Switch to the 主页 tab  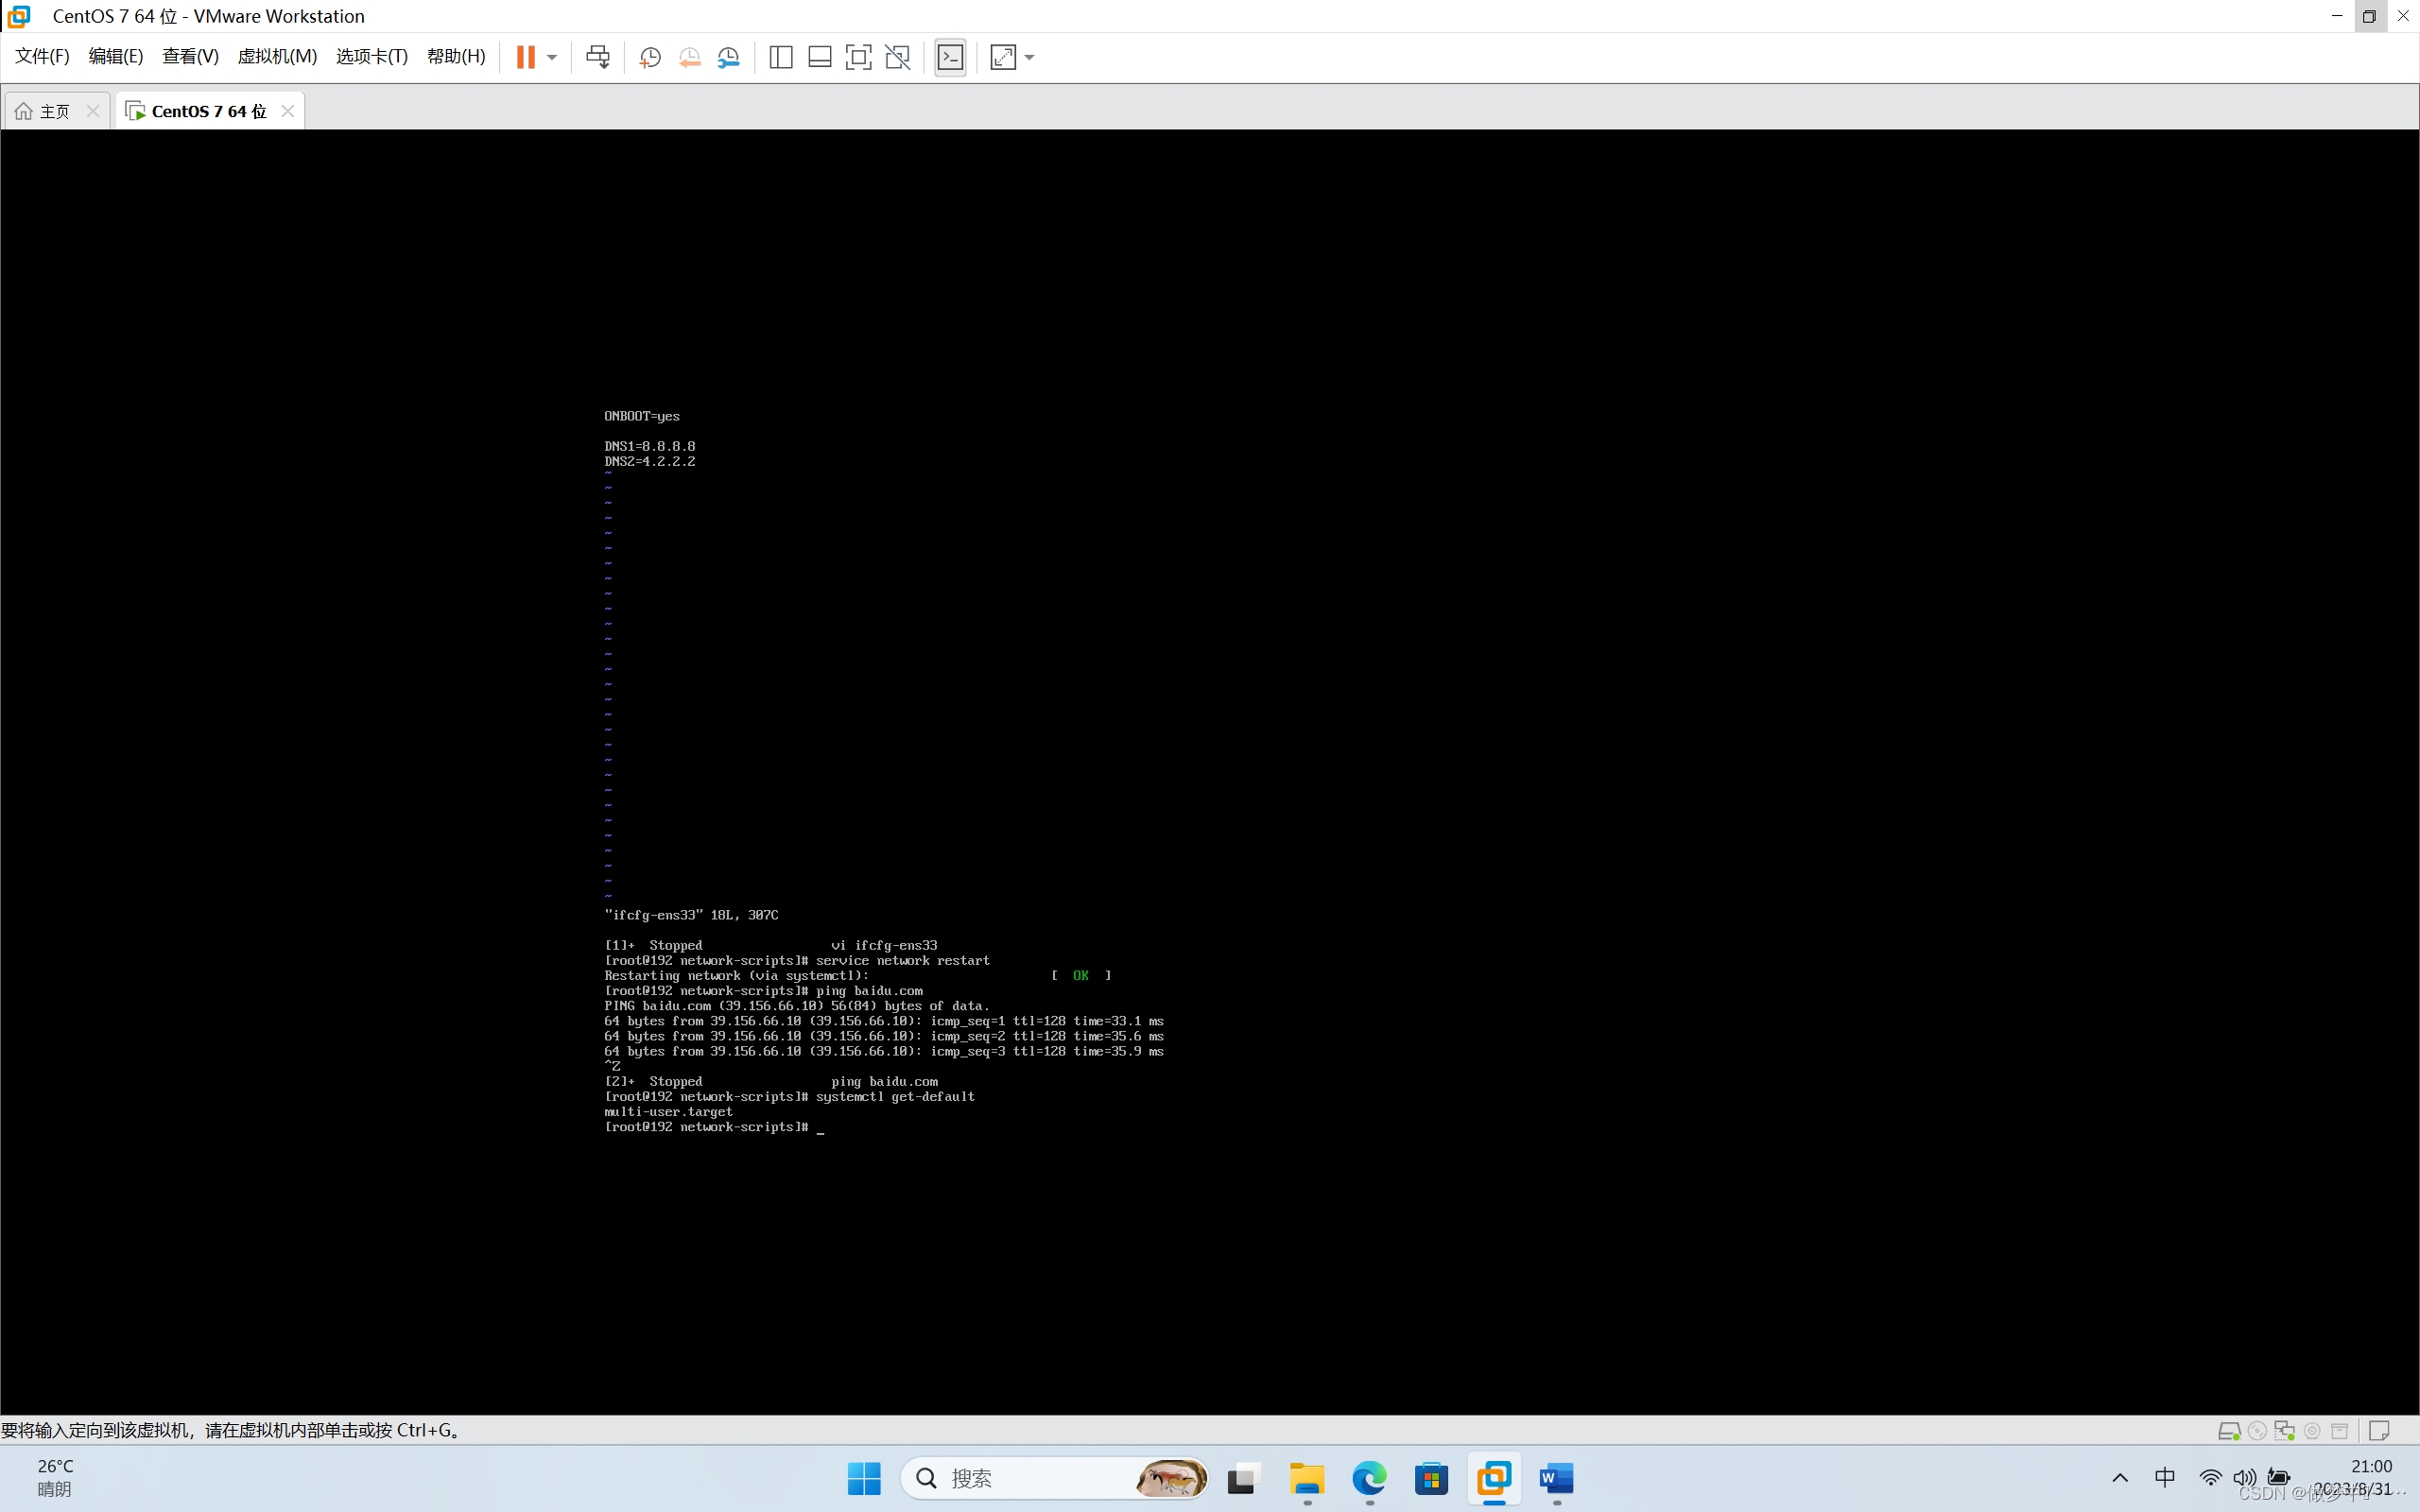(53, 110)
